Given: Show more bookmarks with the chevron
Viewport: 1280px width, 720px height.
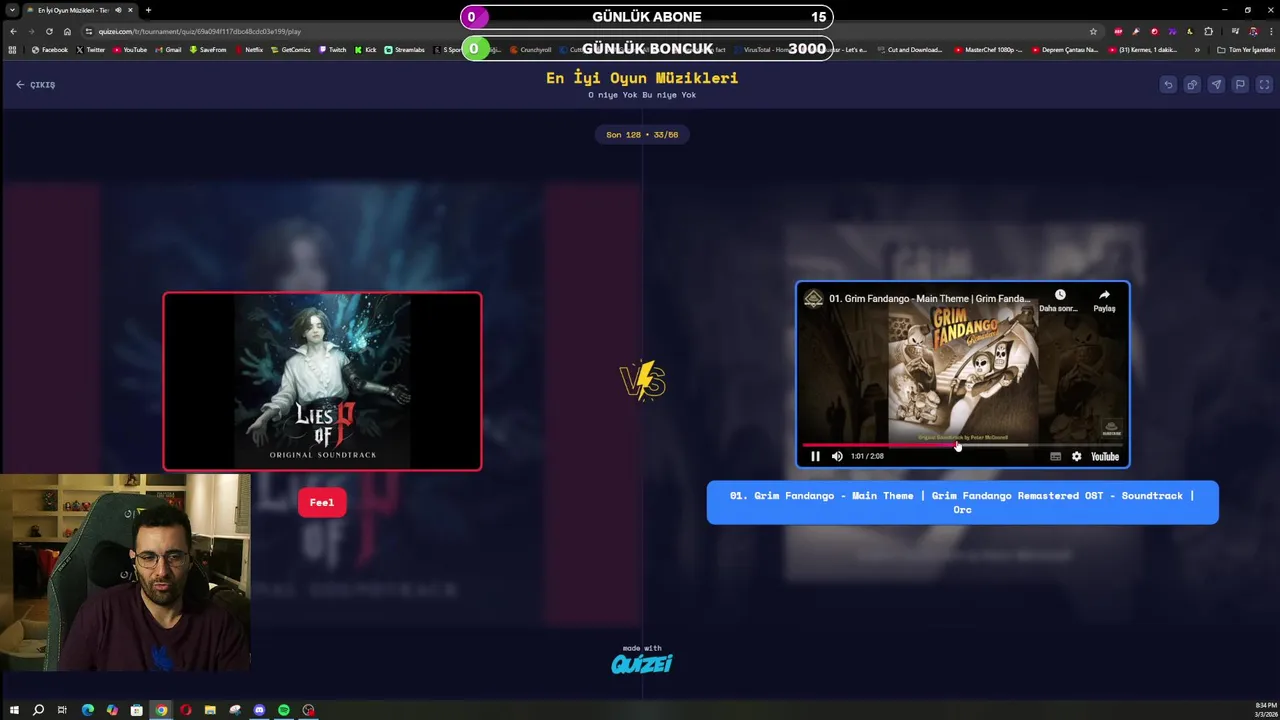Looking at the screenshot, I should pos(1197,50).
